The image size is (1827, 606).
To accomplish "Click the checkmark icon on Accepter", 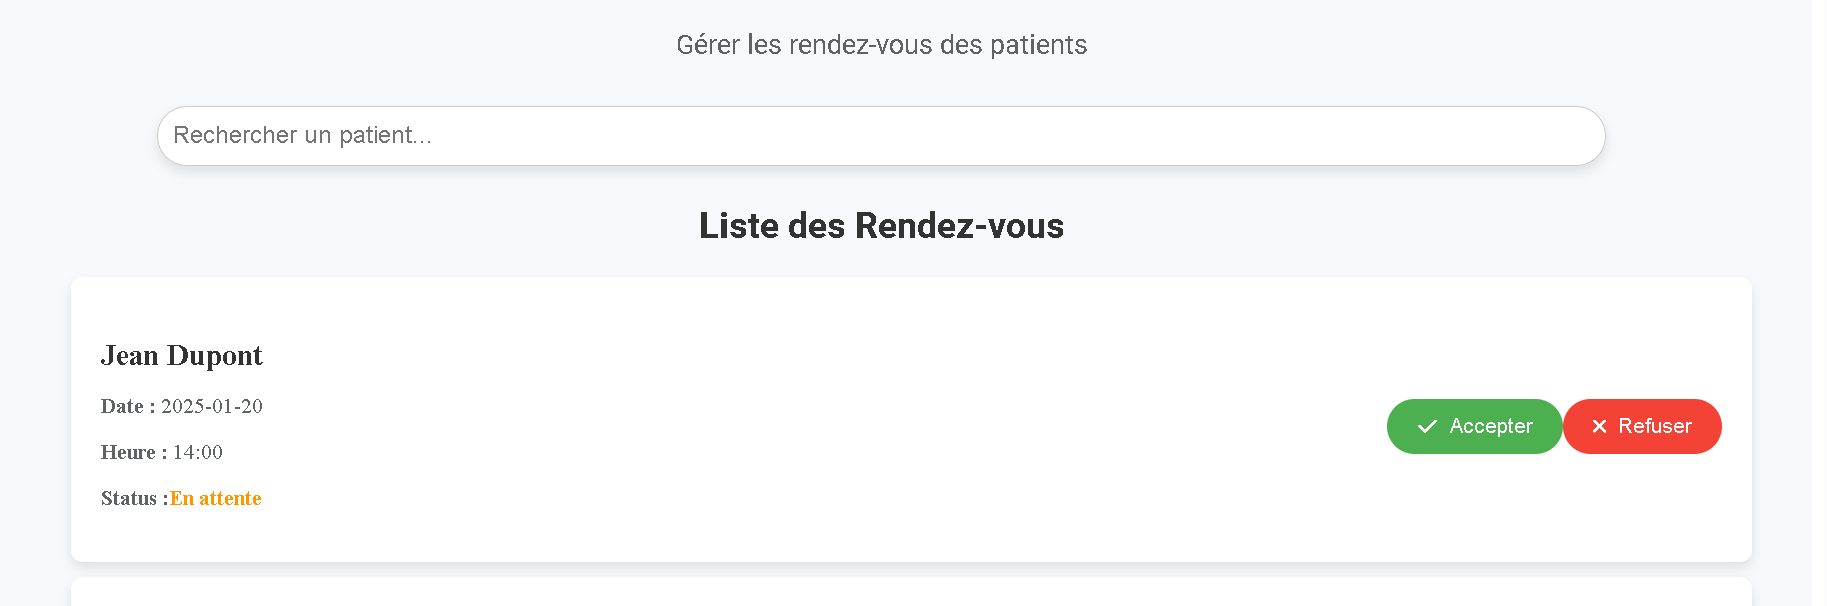I will pos(1427,427).
